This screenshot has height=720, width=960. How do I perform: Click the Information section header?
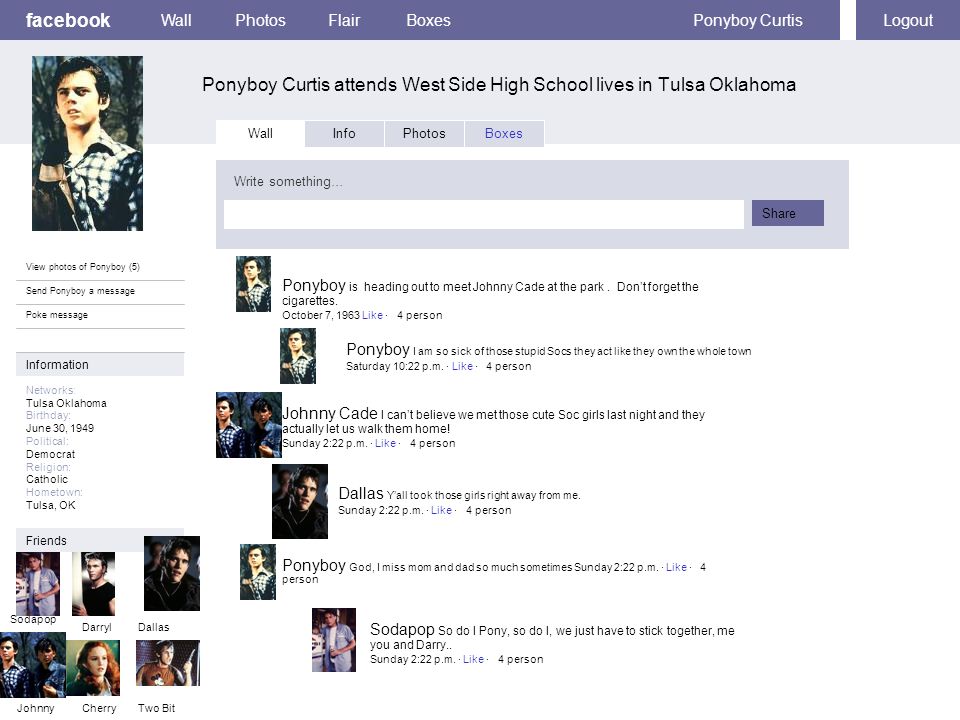100,364
